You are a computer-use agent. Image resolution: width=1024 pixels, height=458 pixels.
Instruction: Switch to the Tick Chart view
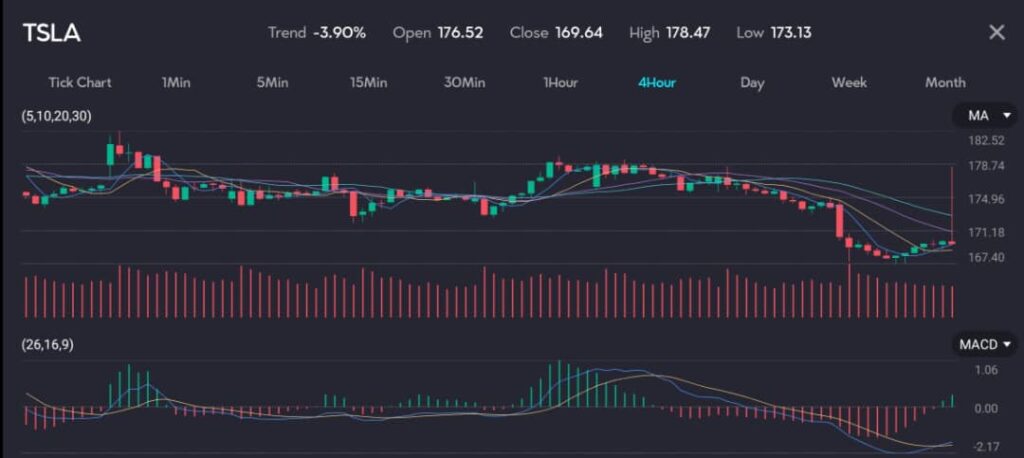[x=80, y=82]
